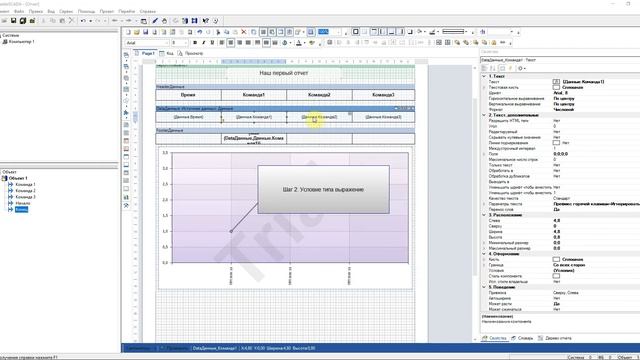Collapse the '3. Расположение' property group
The height and width of the screenshot is (360, 640).
coord(484,215)
